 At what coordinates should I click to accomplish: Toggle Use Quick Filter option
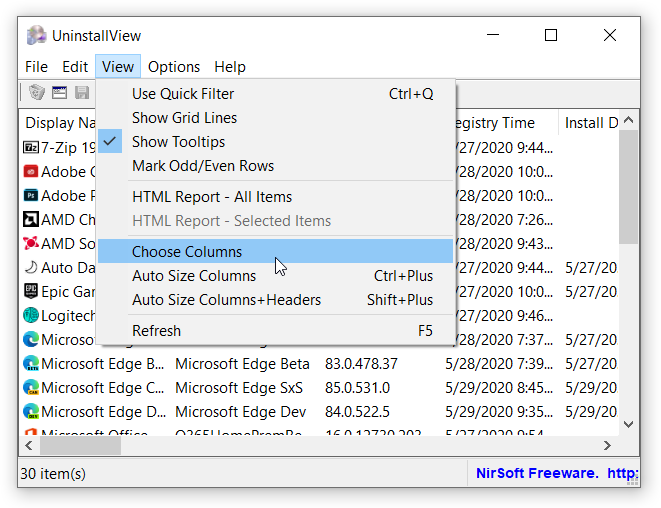[275, 94]
